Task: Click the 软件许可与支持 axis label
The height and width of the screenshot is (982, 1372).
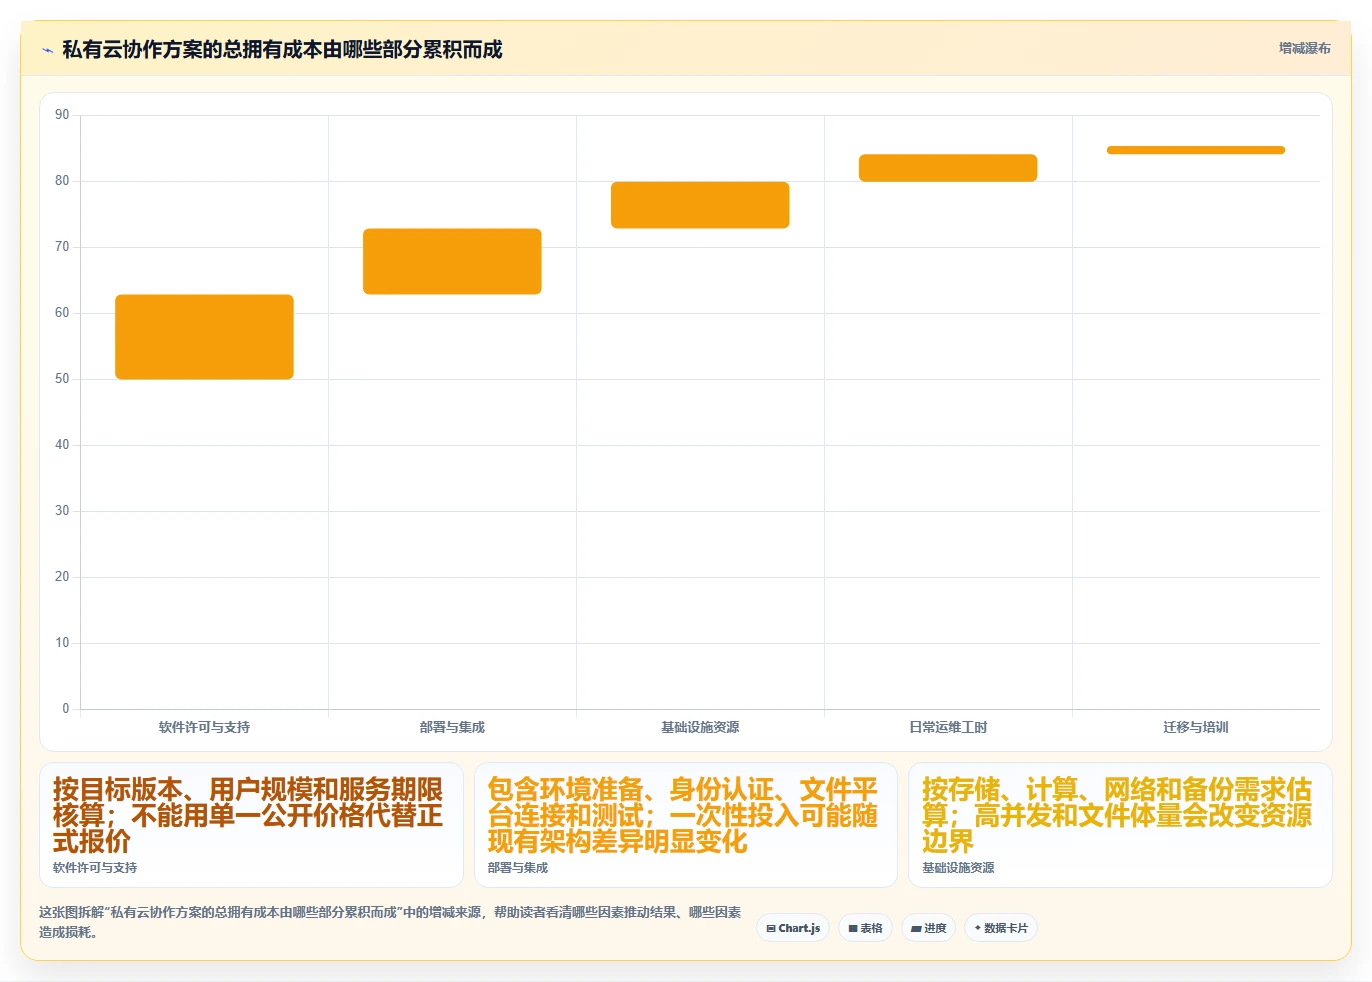Action: [x=204, y=727]
